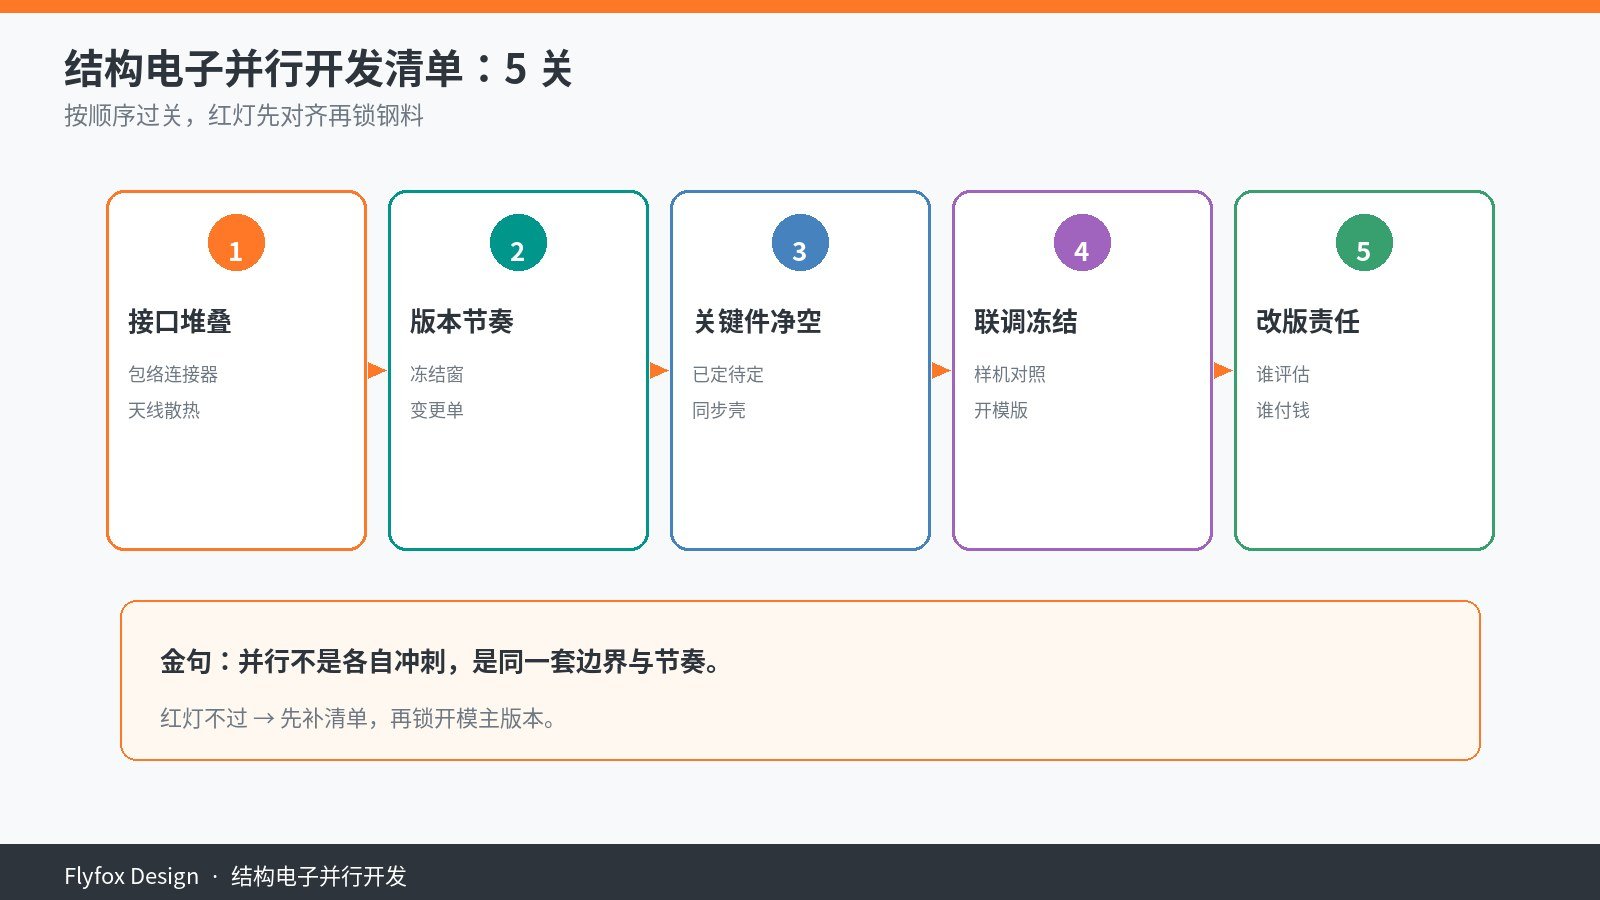Click the teal number 2 circle
The image size is (1600, 900).
518,243
